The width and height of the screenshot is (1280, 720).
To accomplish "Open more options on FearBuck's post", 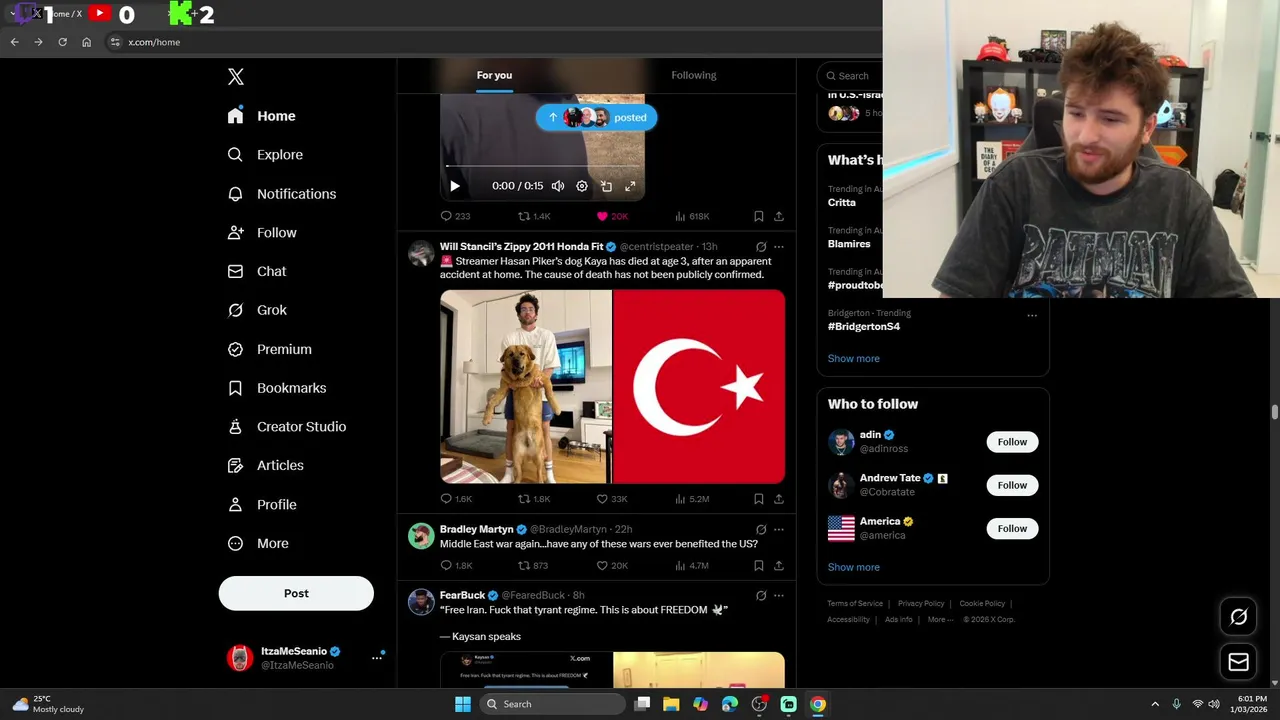I will click(x=779, y=596).
